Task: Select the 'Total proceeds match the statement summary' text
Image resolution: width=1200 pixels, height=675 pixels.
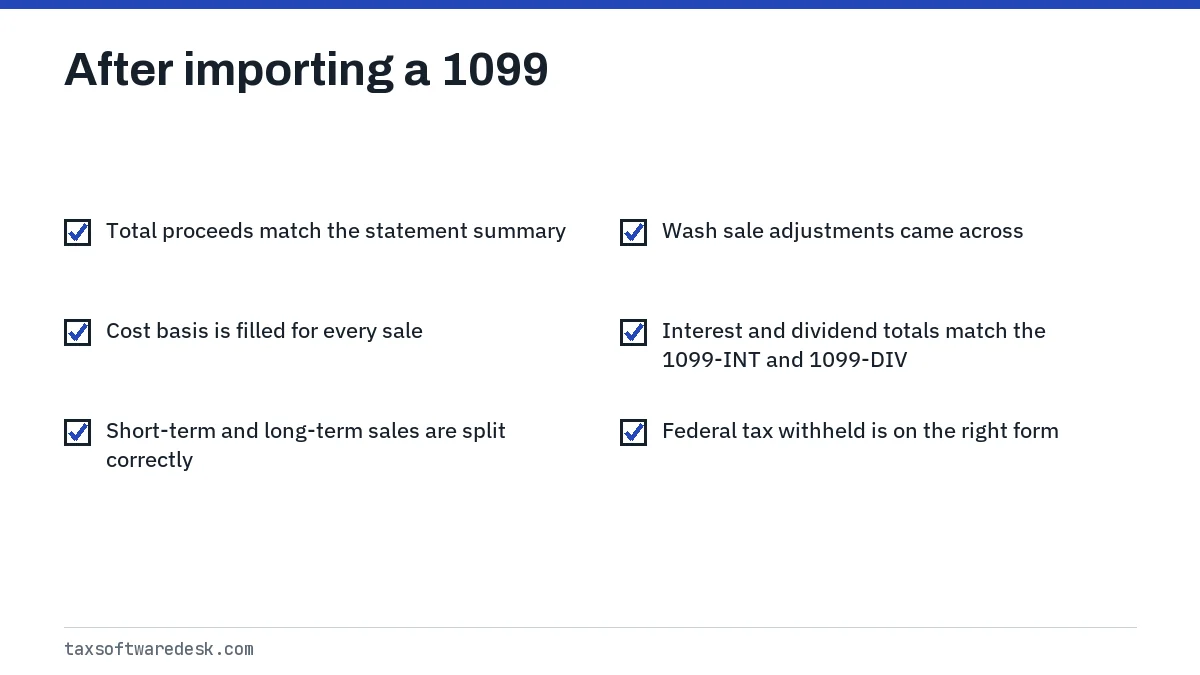Action: [x=336, y=231]
